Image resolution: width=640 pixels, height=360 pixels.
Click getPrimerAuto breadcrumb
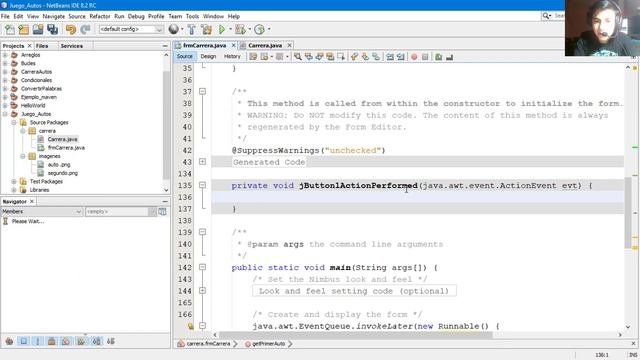click(x=269, y=344)
